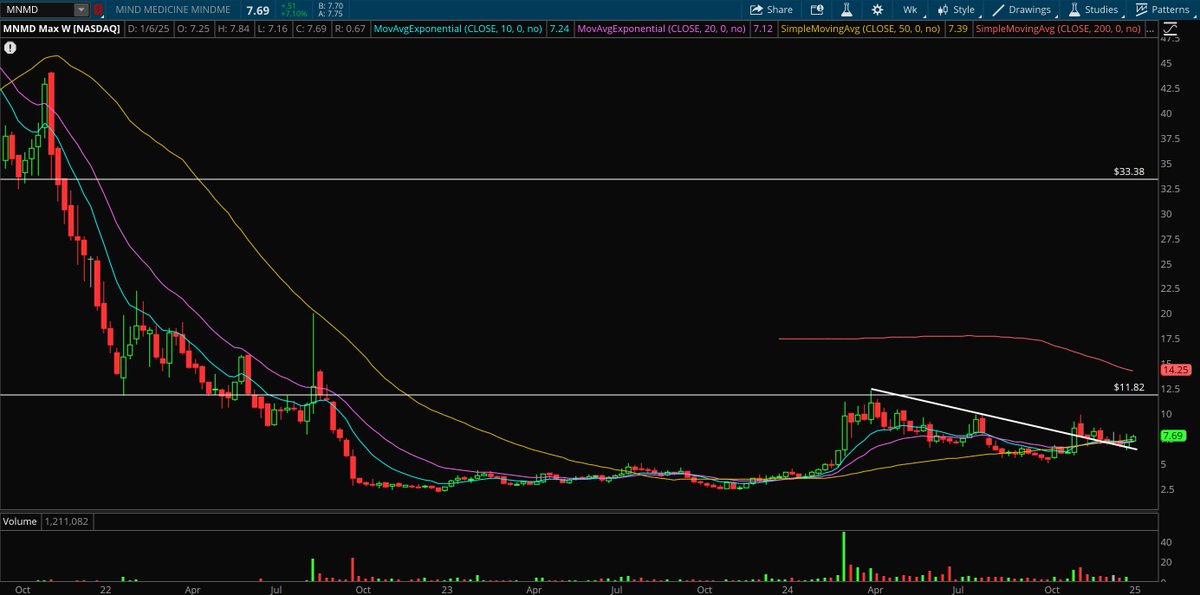Viewport: 1200px width, 595px height.
Task: Click the last price 7.69 in header
Action: pos(260,10)
